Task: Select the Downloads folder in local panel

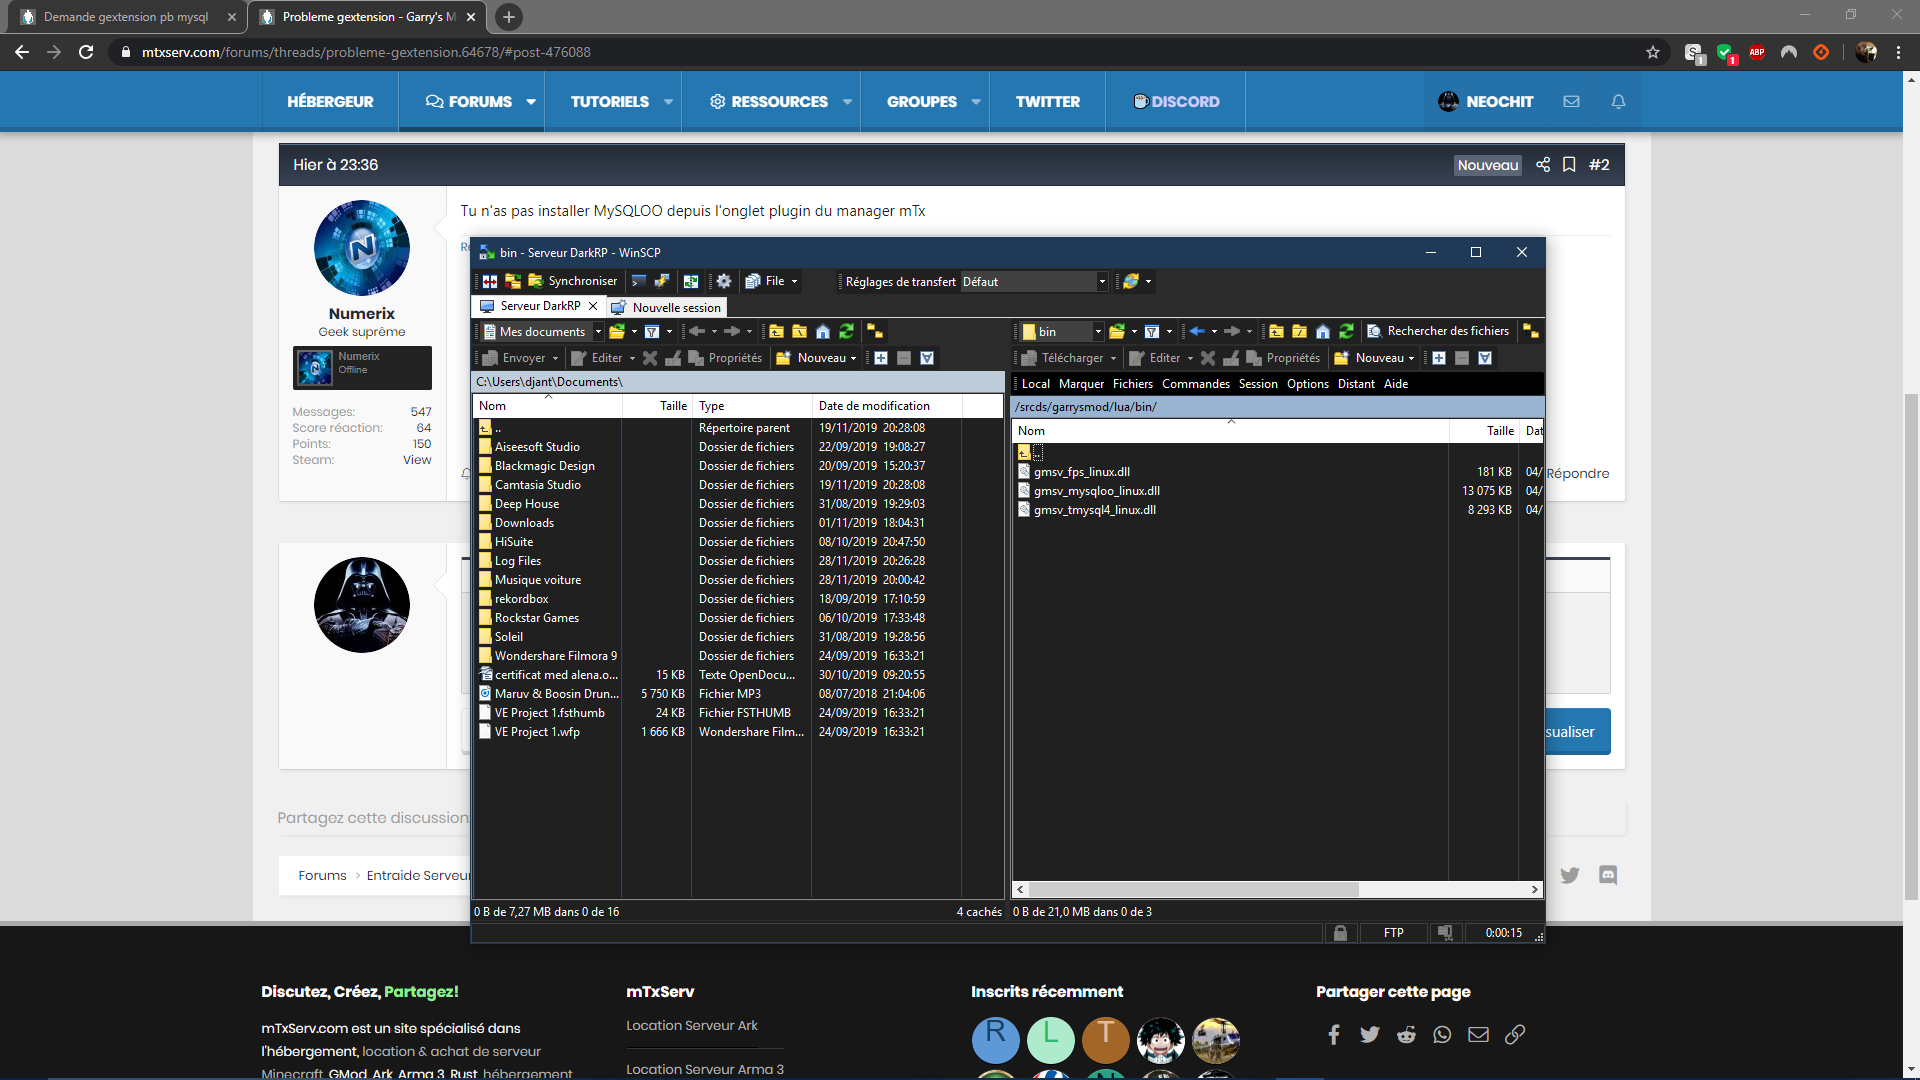Action: (524, 523)
